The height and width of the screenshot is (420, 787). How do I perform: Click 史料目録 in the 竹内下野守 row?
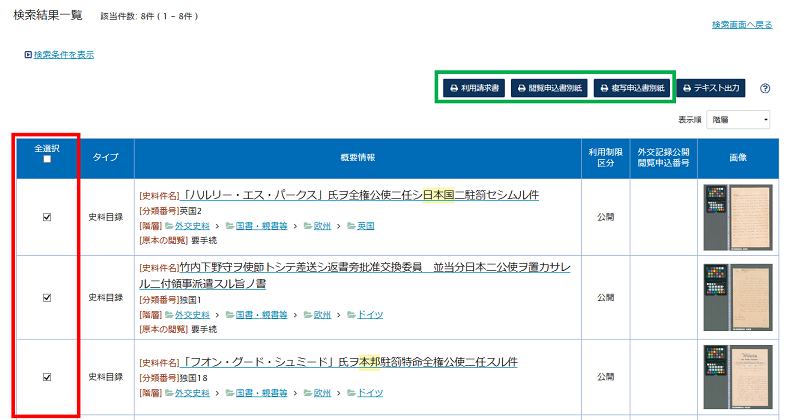[106, 298]
